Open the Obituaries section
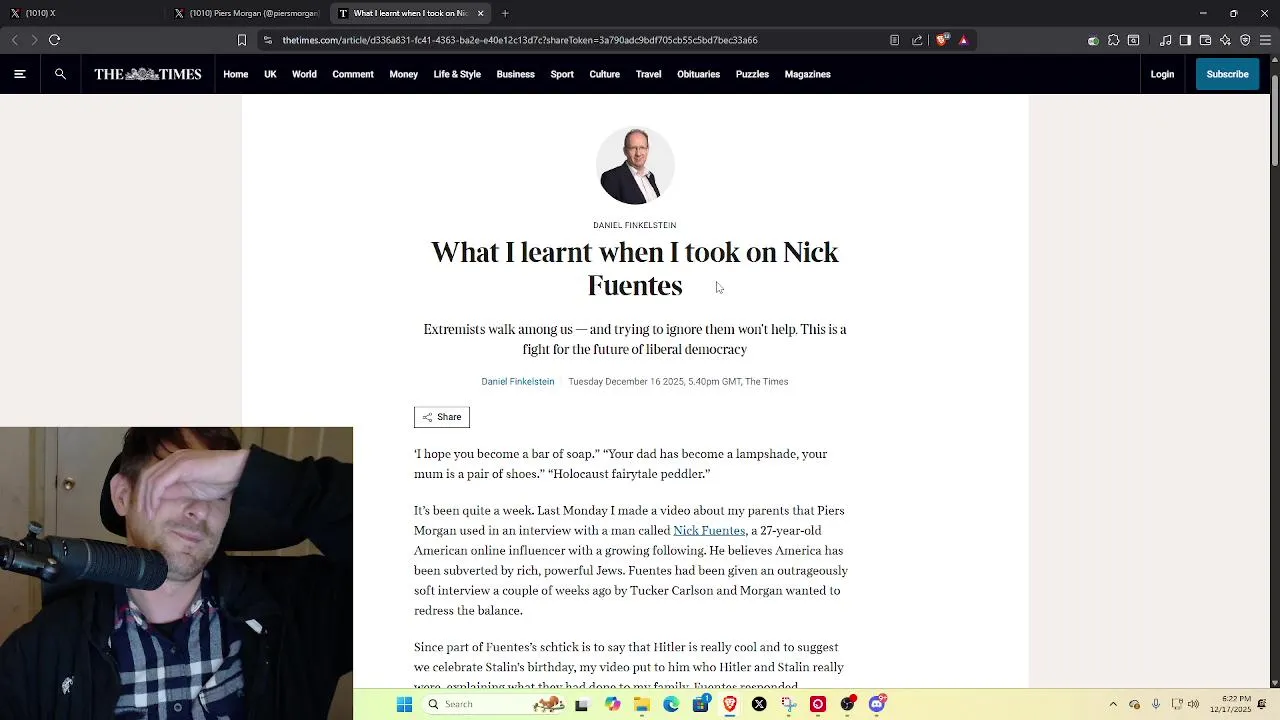This screenshot has height=720, width=1280. click(x=698, y=74)
